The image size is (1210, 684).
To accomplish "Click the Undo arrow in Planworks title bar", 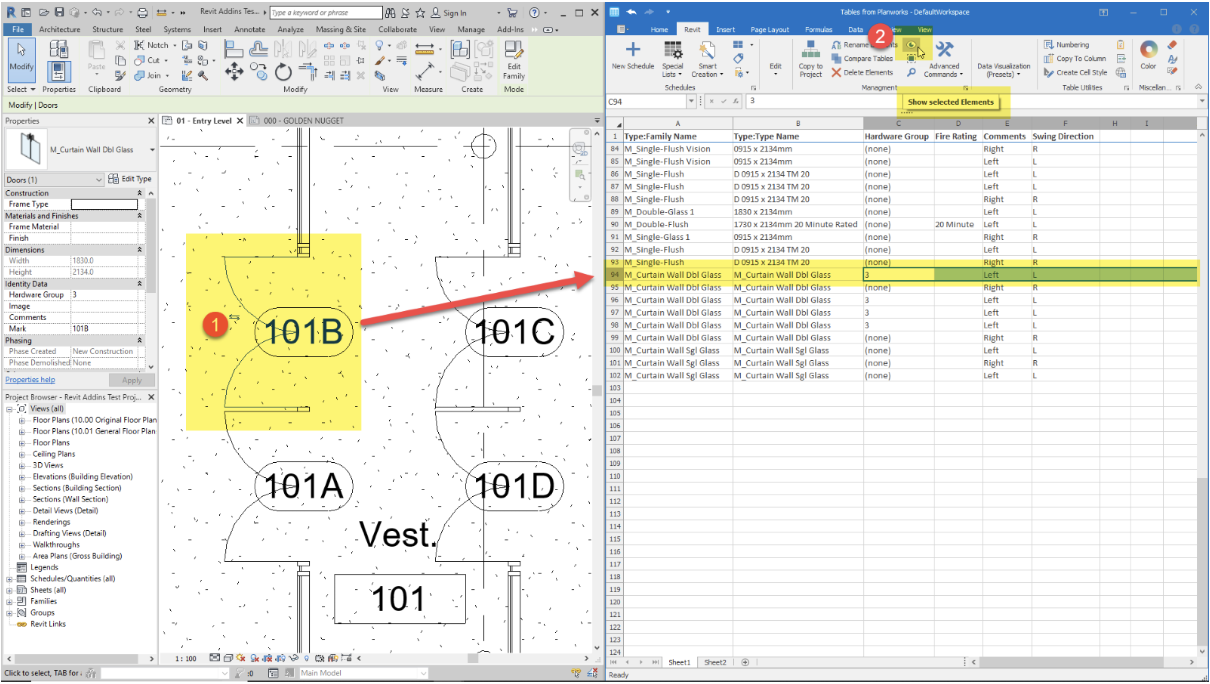I will (x=632, y=13).
